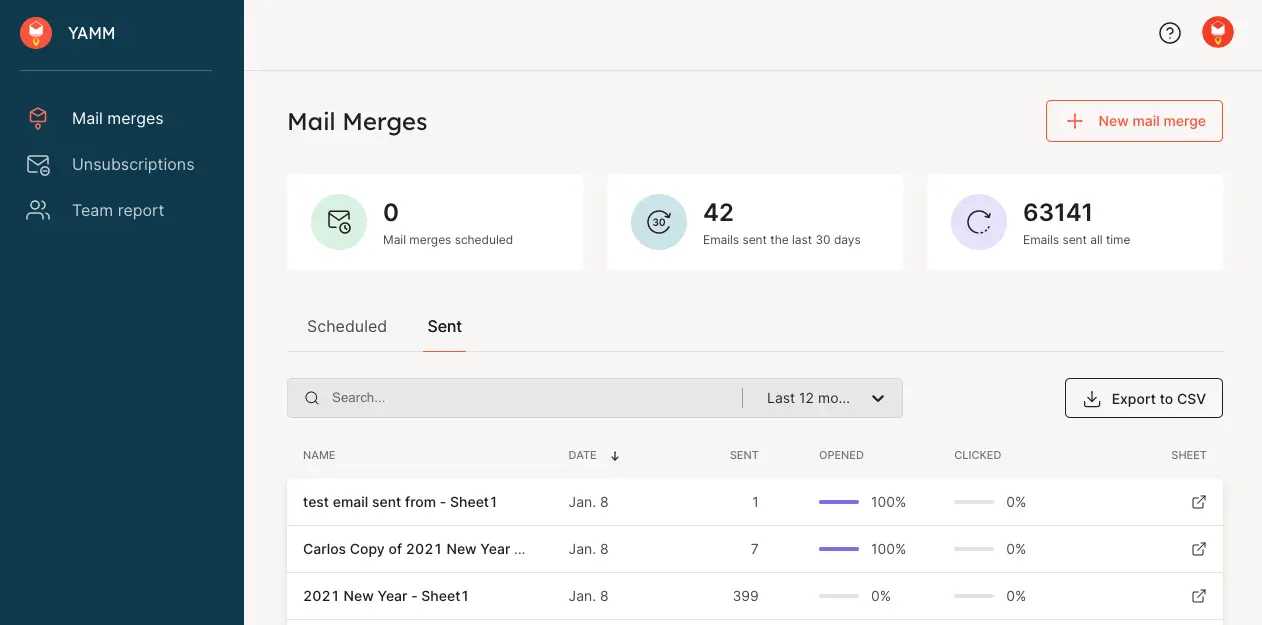Click the 30-day emails sent icon
Image resolution: width=1262 pixels, height=625 pixels.
tap(659, 222)
